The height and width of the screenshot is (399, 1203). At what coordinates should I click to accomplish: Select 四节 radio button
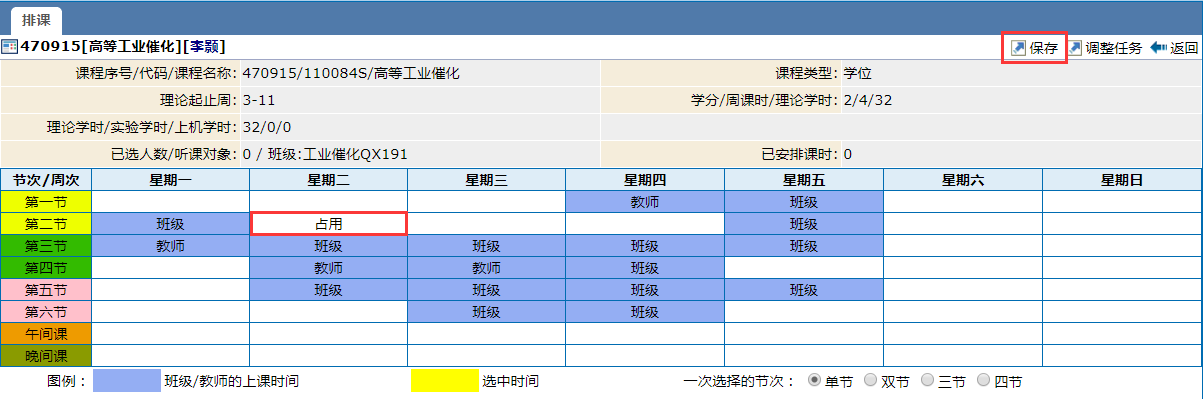point(983,380)
